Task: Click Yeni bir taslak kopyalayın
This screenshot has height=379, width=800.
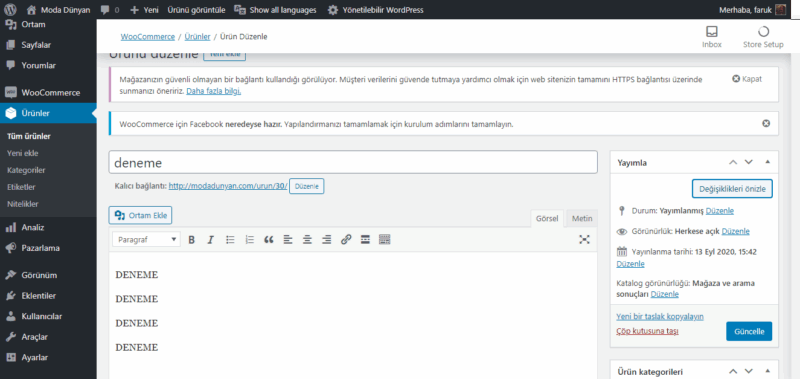Action: click(x=660, y=316)
